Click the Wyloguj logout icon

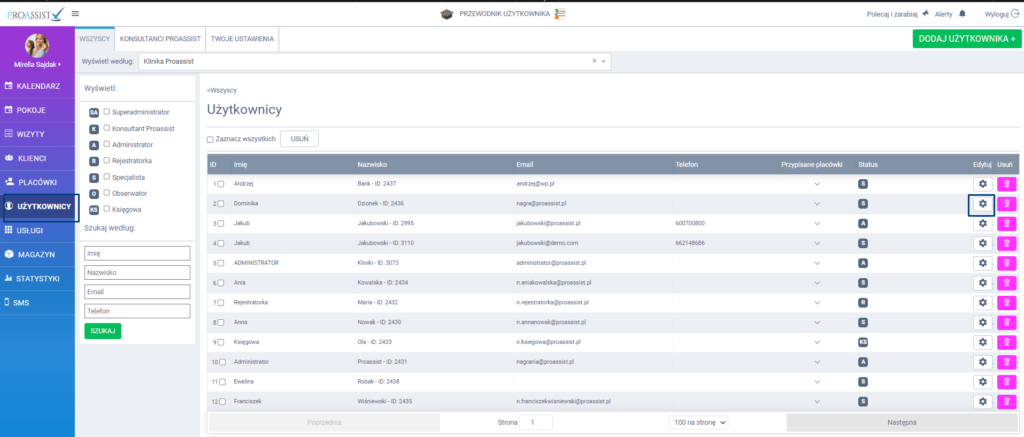1014,14
